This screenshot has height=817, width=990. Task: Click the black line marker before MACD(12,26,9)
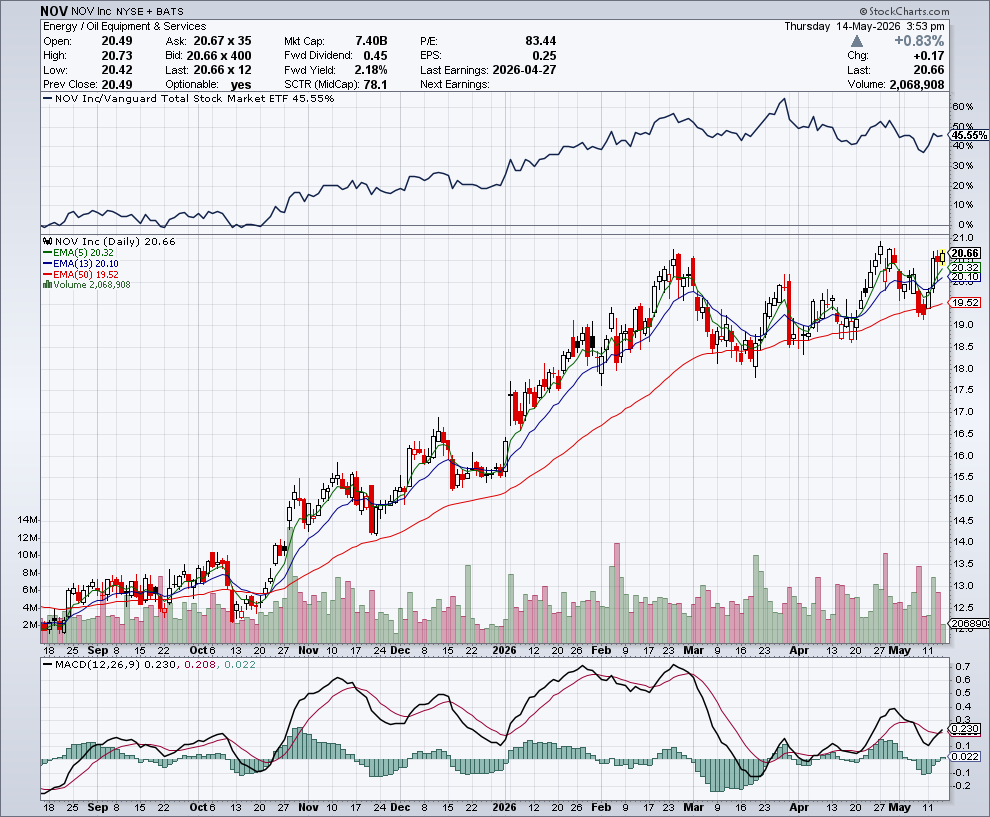tap(47, 664)
